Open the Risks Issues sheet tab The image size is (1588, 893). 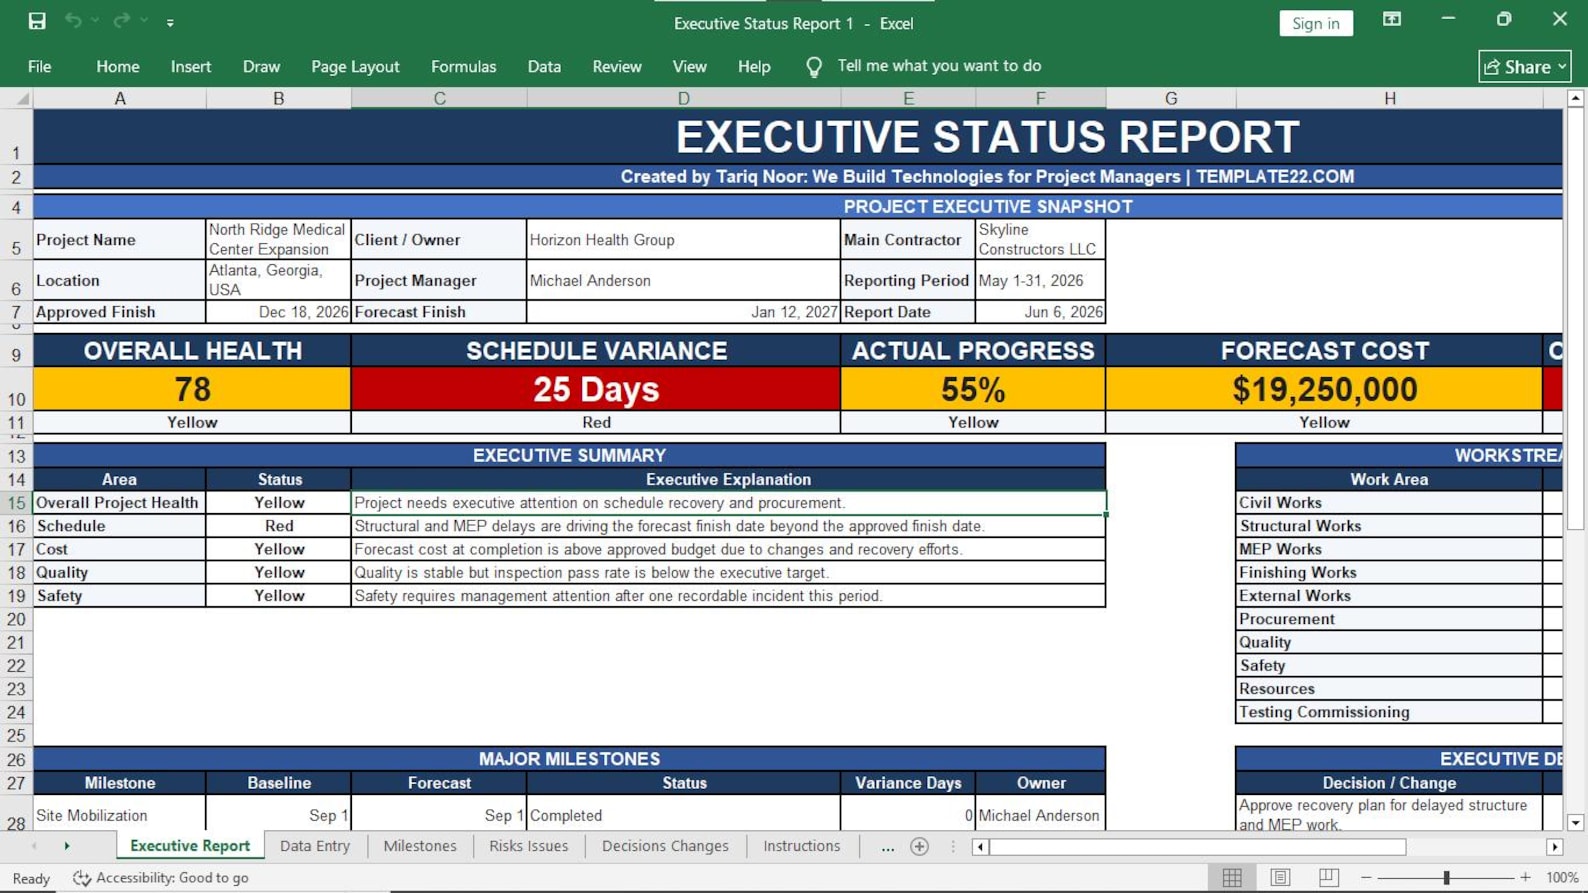coord(529,846)
